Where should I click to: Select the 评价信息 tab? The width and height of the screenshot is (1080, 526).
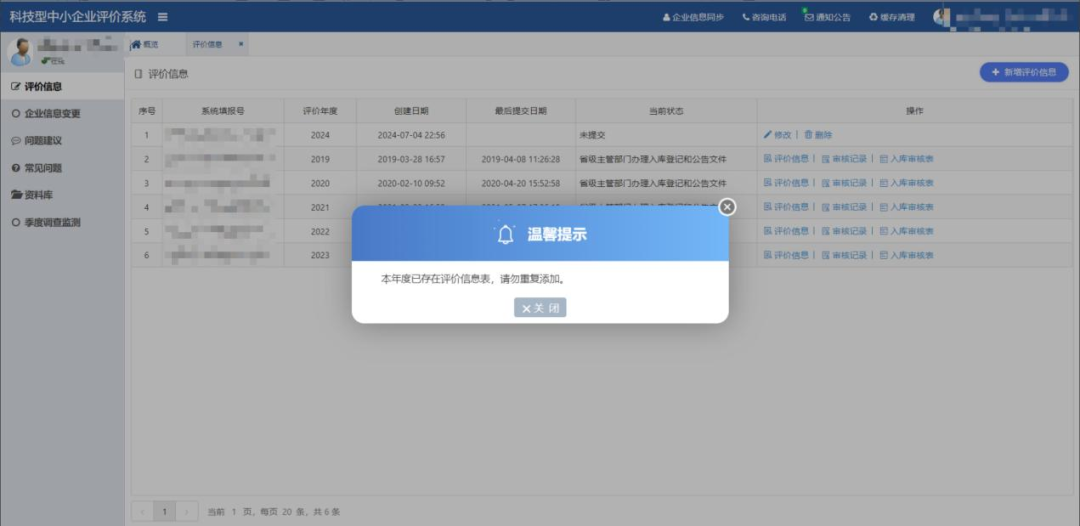(x=207, y=44)
